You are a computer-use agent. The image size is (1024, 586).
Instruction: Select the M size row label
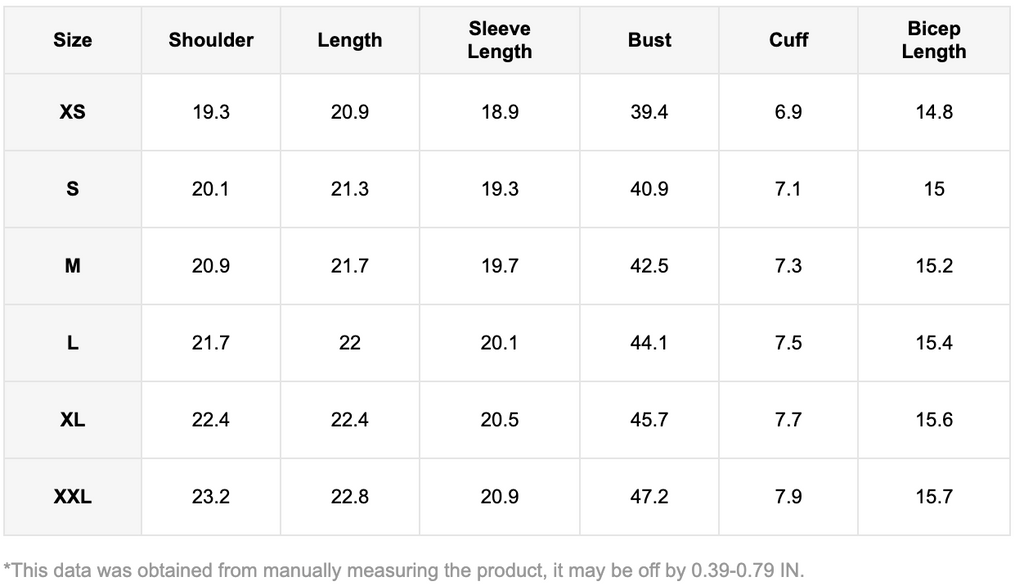pyautogui.click(x=72, y=266)
